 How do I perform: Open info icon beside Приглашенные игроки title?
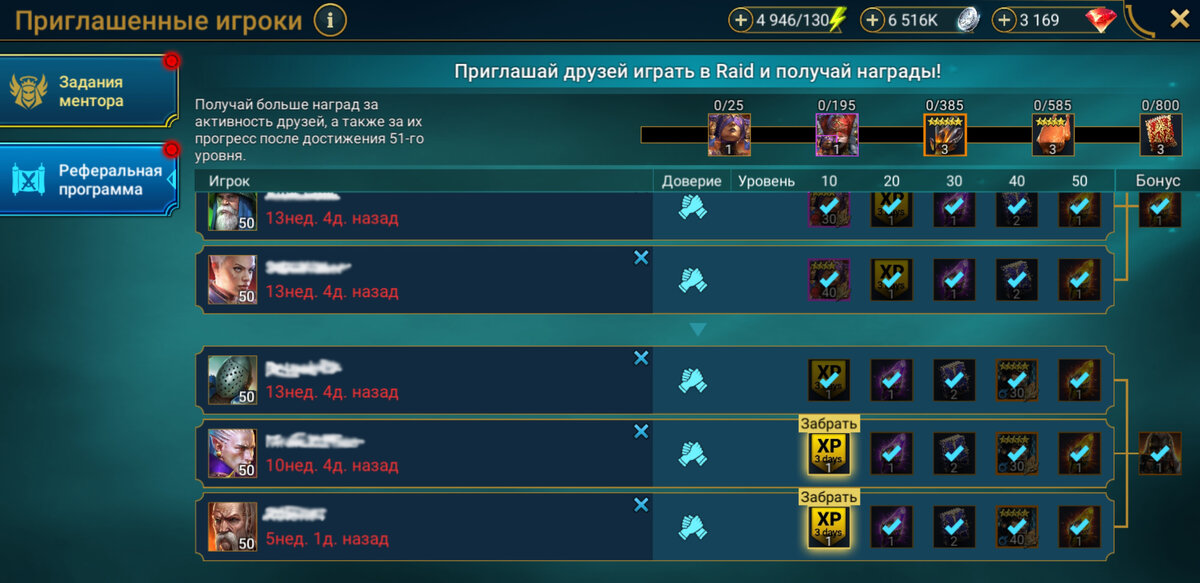click(330, 19)
